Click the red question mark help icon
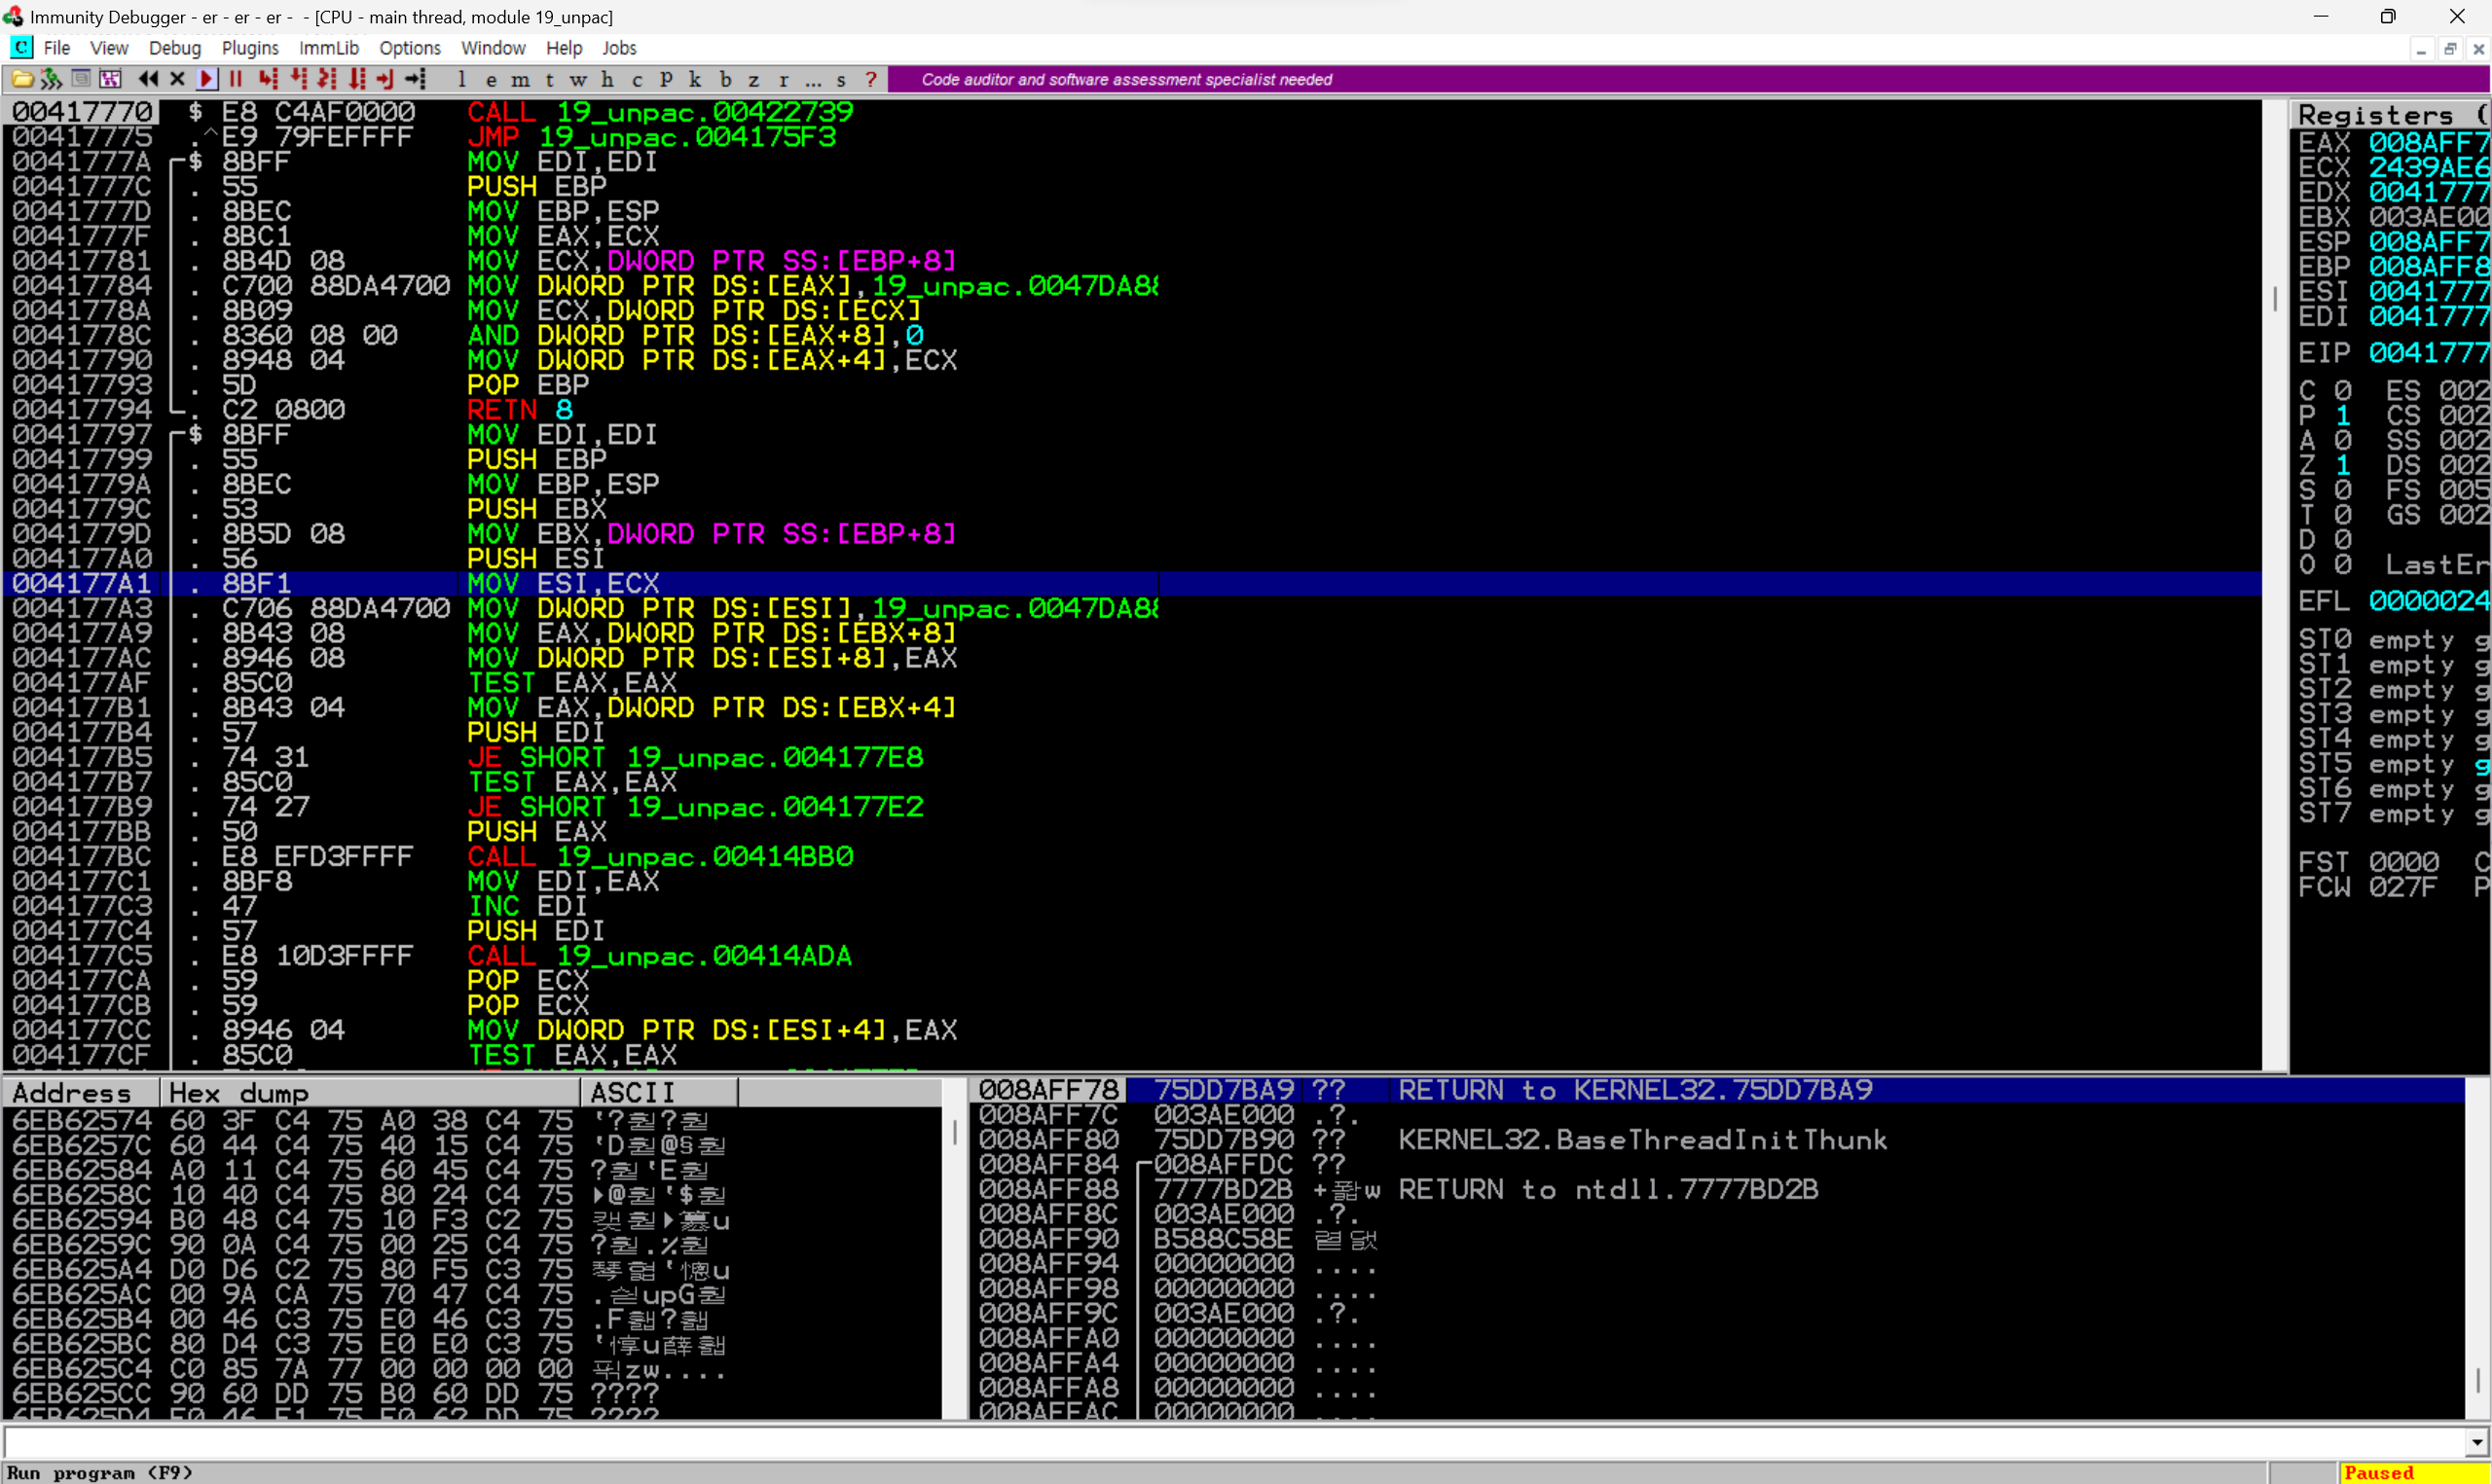Viewport: 2492px width, 1484px height. [x=871, y=79]
